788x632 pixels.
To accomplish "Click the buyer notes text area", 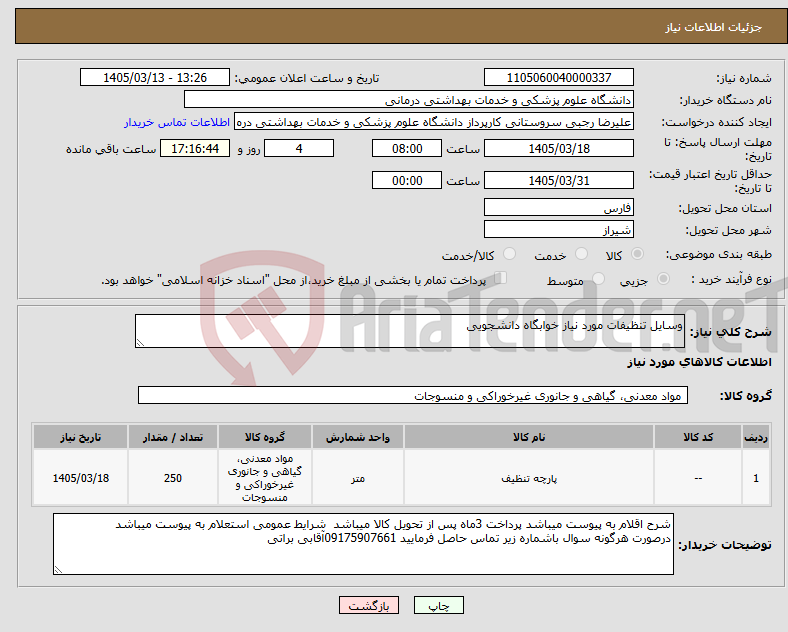I will [363, 544].
